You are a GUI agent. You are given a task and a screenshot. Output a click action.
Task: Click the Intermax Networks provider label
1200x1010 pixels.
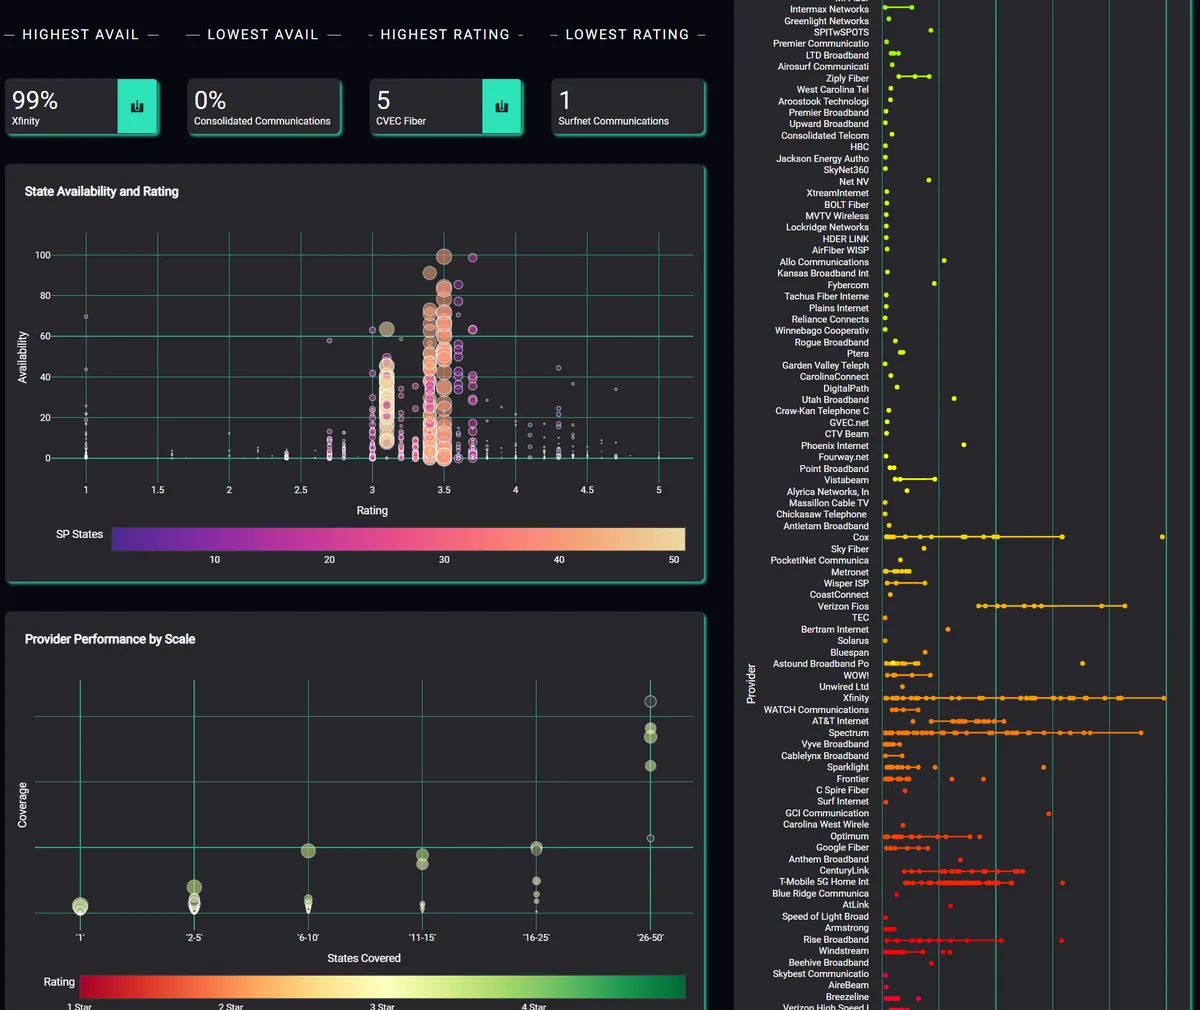(829, 9)
